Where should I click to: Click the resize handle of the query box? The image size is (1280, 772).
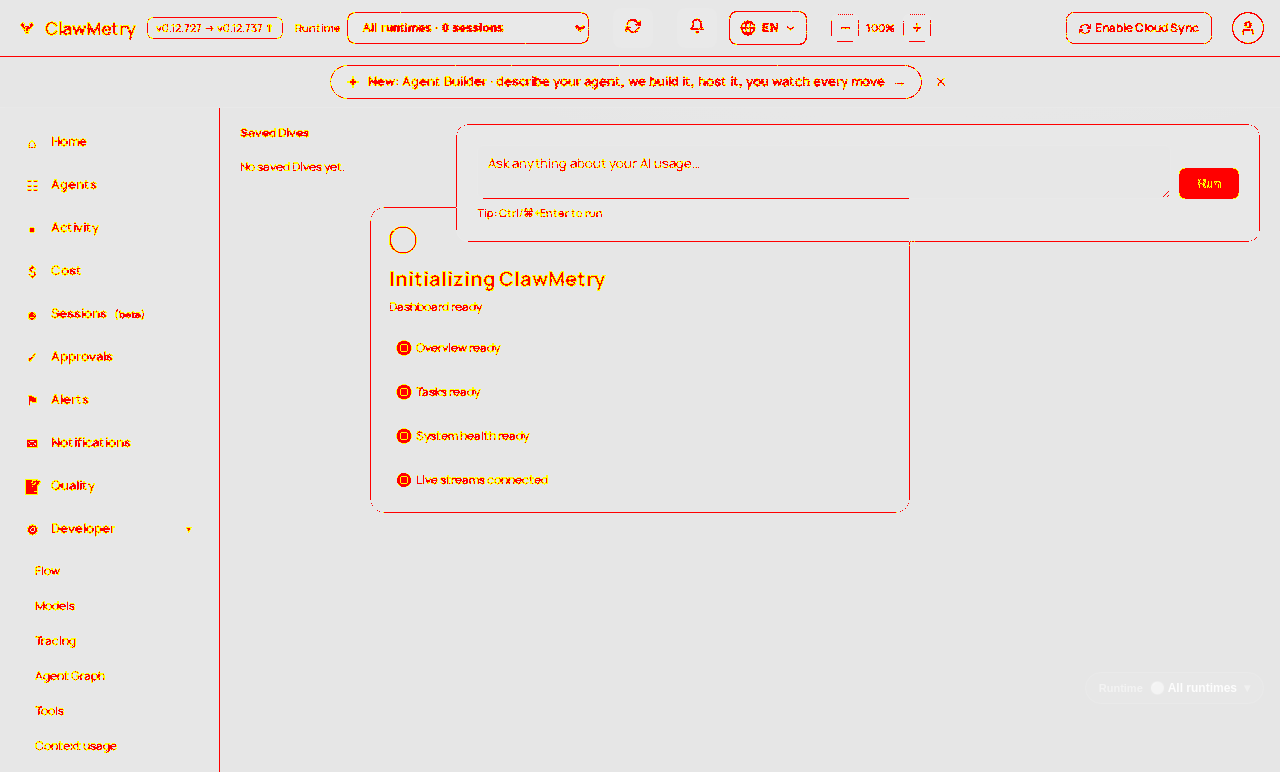1165,193
